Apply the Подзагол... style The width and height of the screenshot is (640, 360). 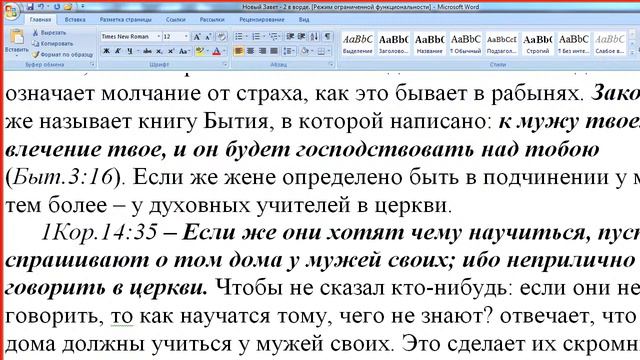point(502,44)
